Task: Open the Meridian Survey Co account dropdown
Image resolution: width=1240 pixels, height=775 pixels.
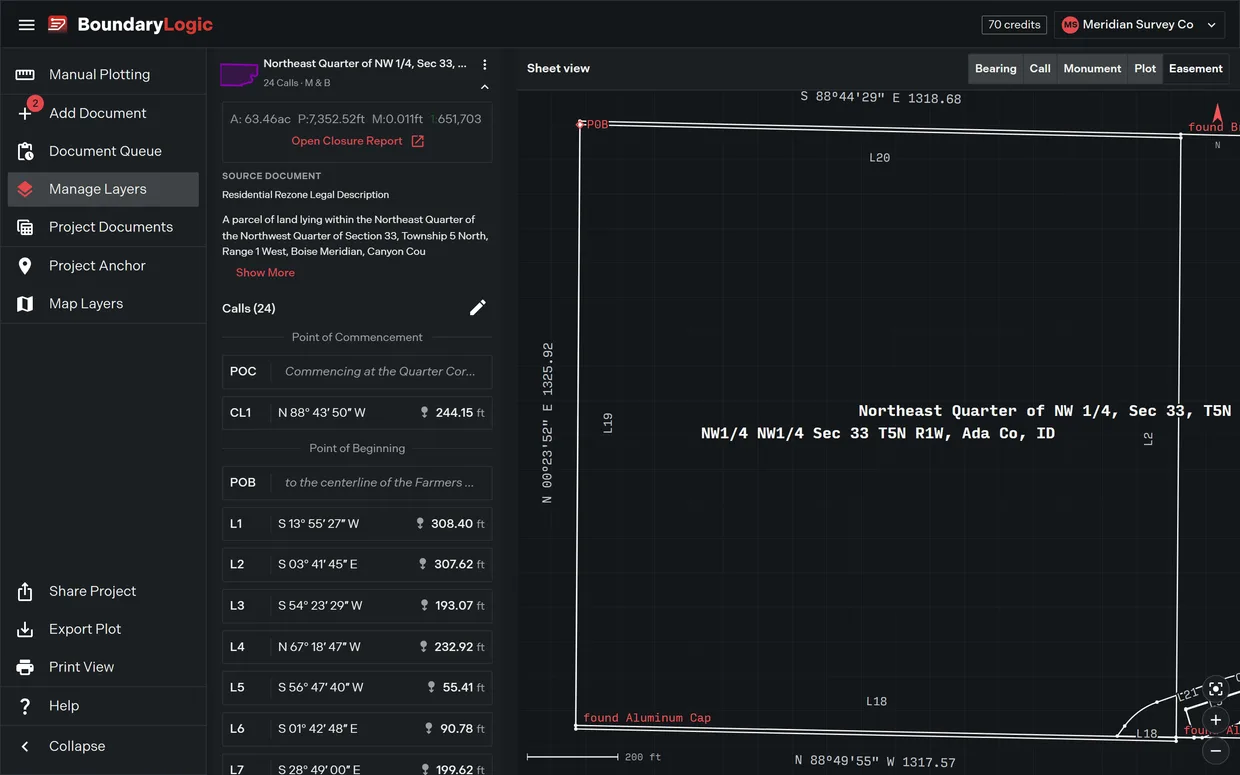Action: tap(1139, 25)
